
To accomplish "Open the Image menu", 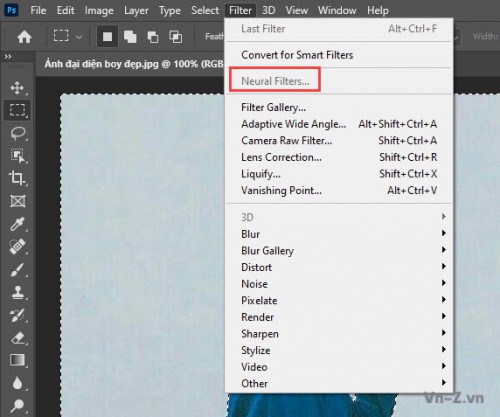I will click(x=99, y=10).
